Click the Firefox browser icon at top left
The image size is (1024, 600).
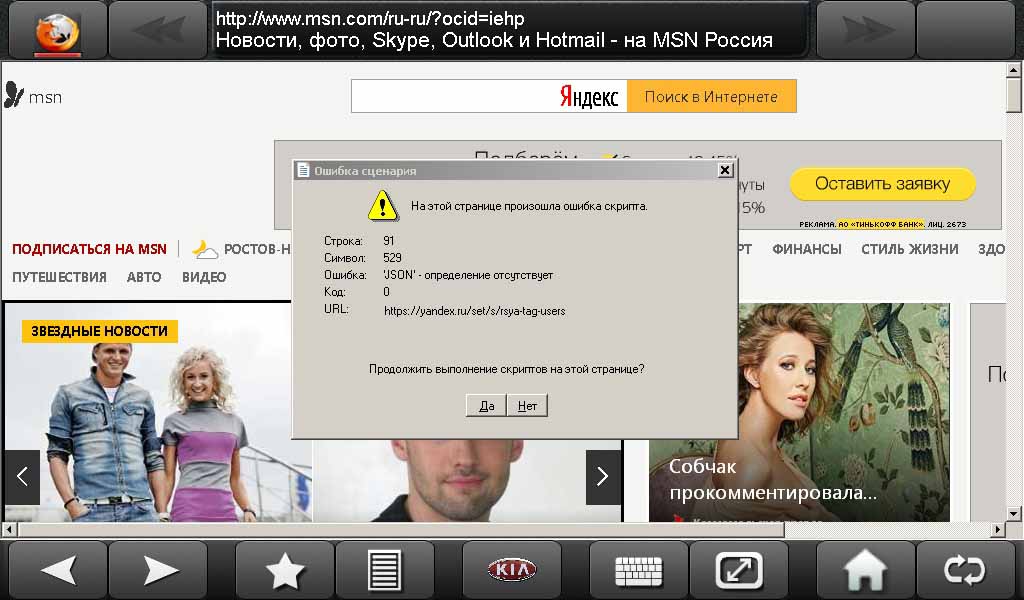(x=57, y=30)
